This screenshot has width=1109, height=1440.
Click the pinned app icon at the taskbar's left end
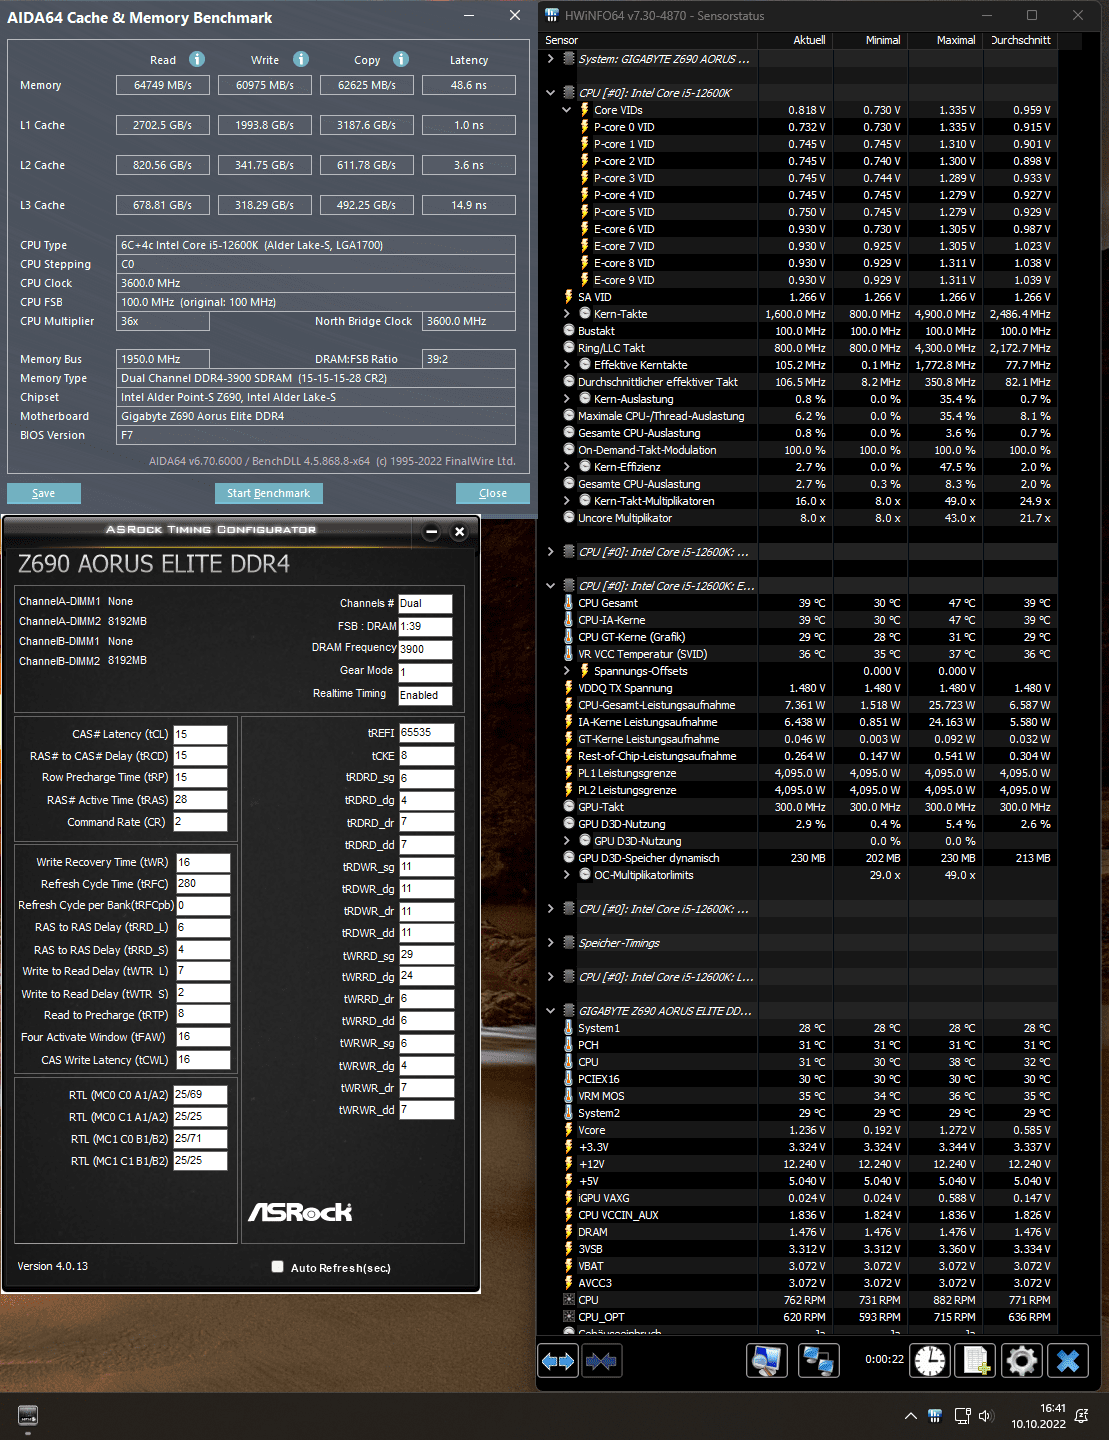pyautogui.click(x=28, y=1416)
